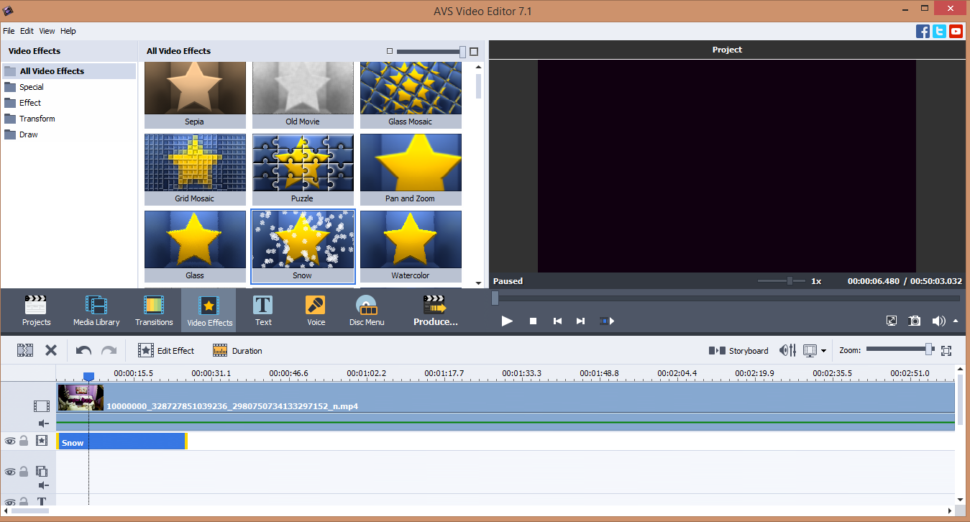Open the AVS Facebook page
Image resolution: width=970 pixels, height=522 pixels.
pos(922,31)
